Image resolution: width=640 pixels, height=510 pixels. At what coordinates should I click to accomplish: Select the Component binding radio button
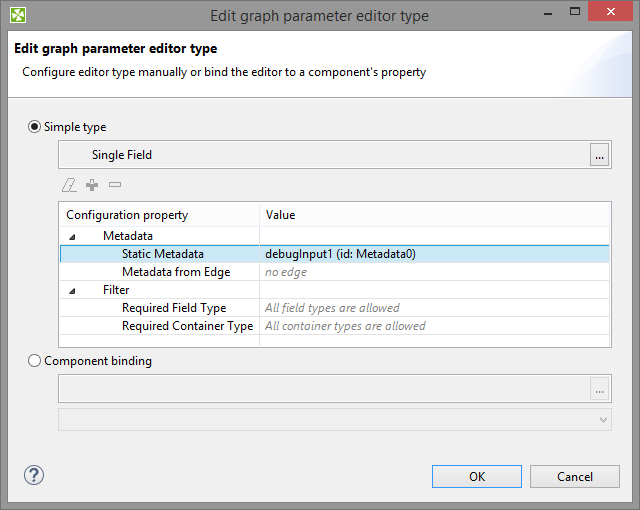(36, 361)
